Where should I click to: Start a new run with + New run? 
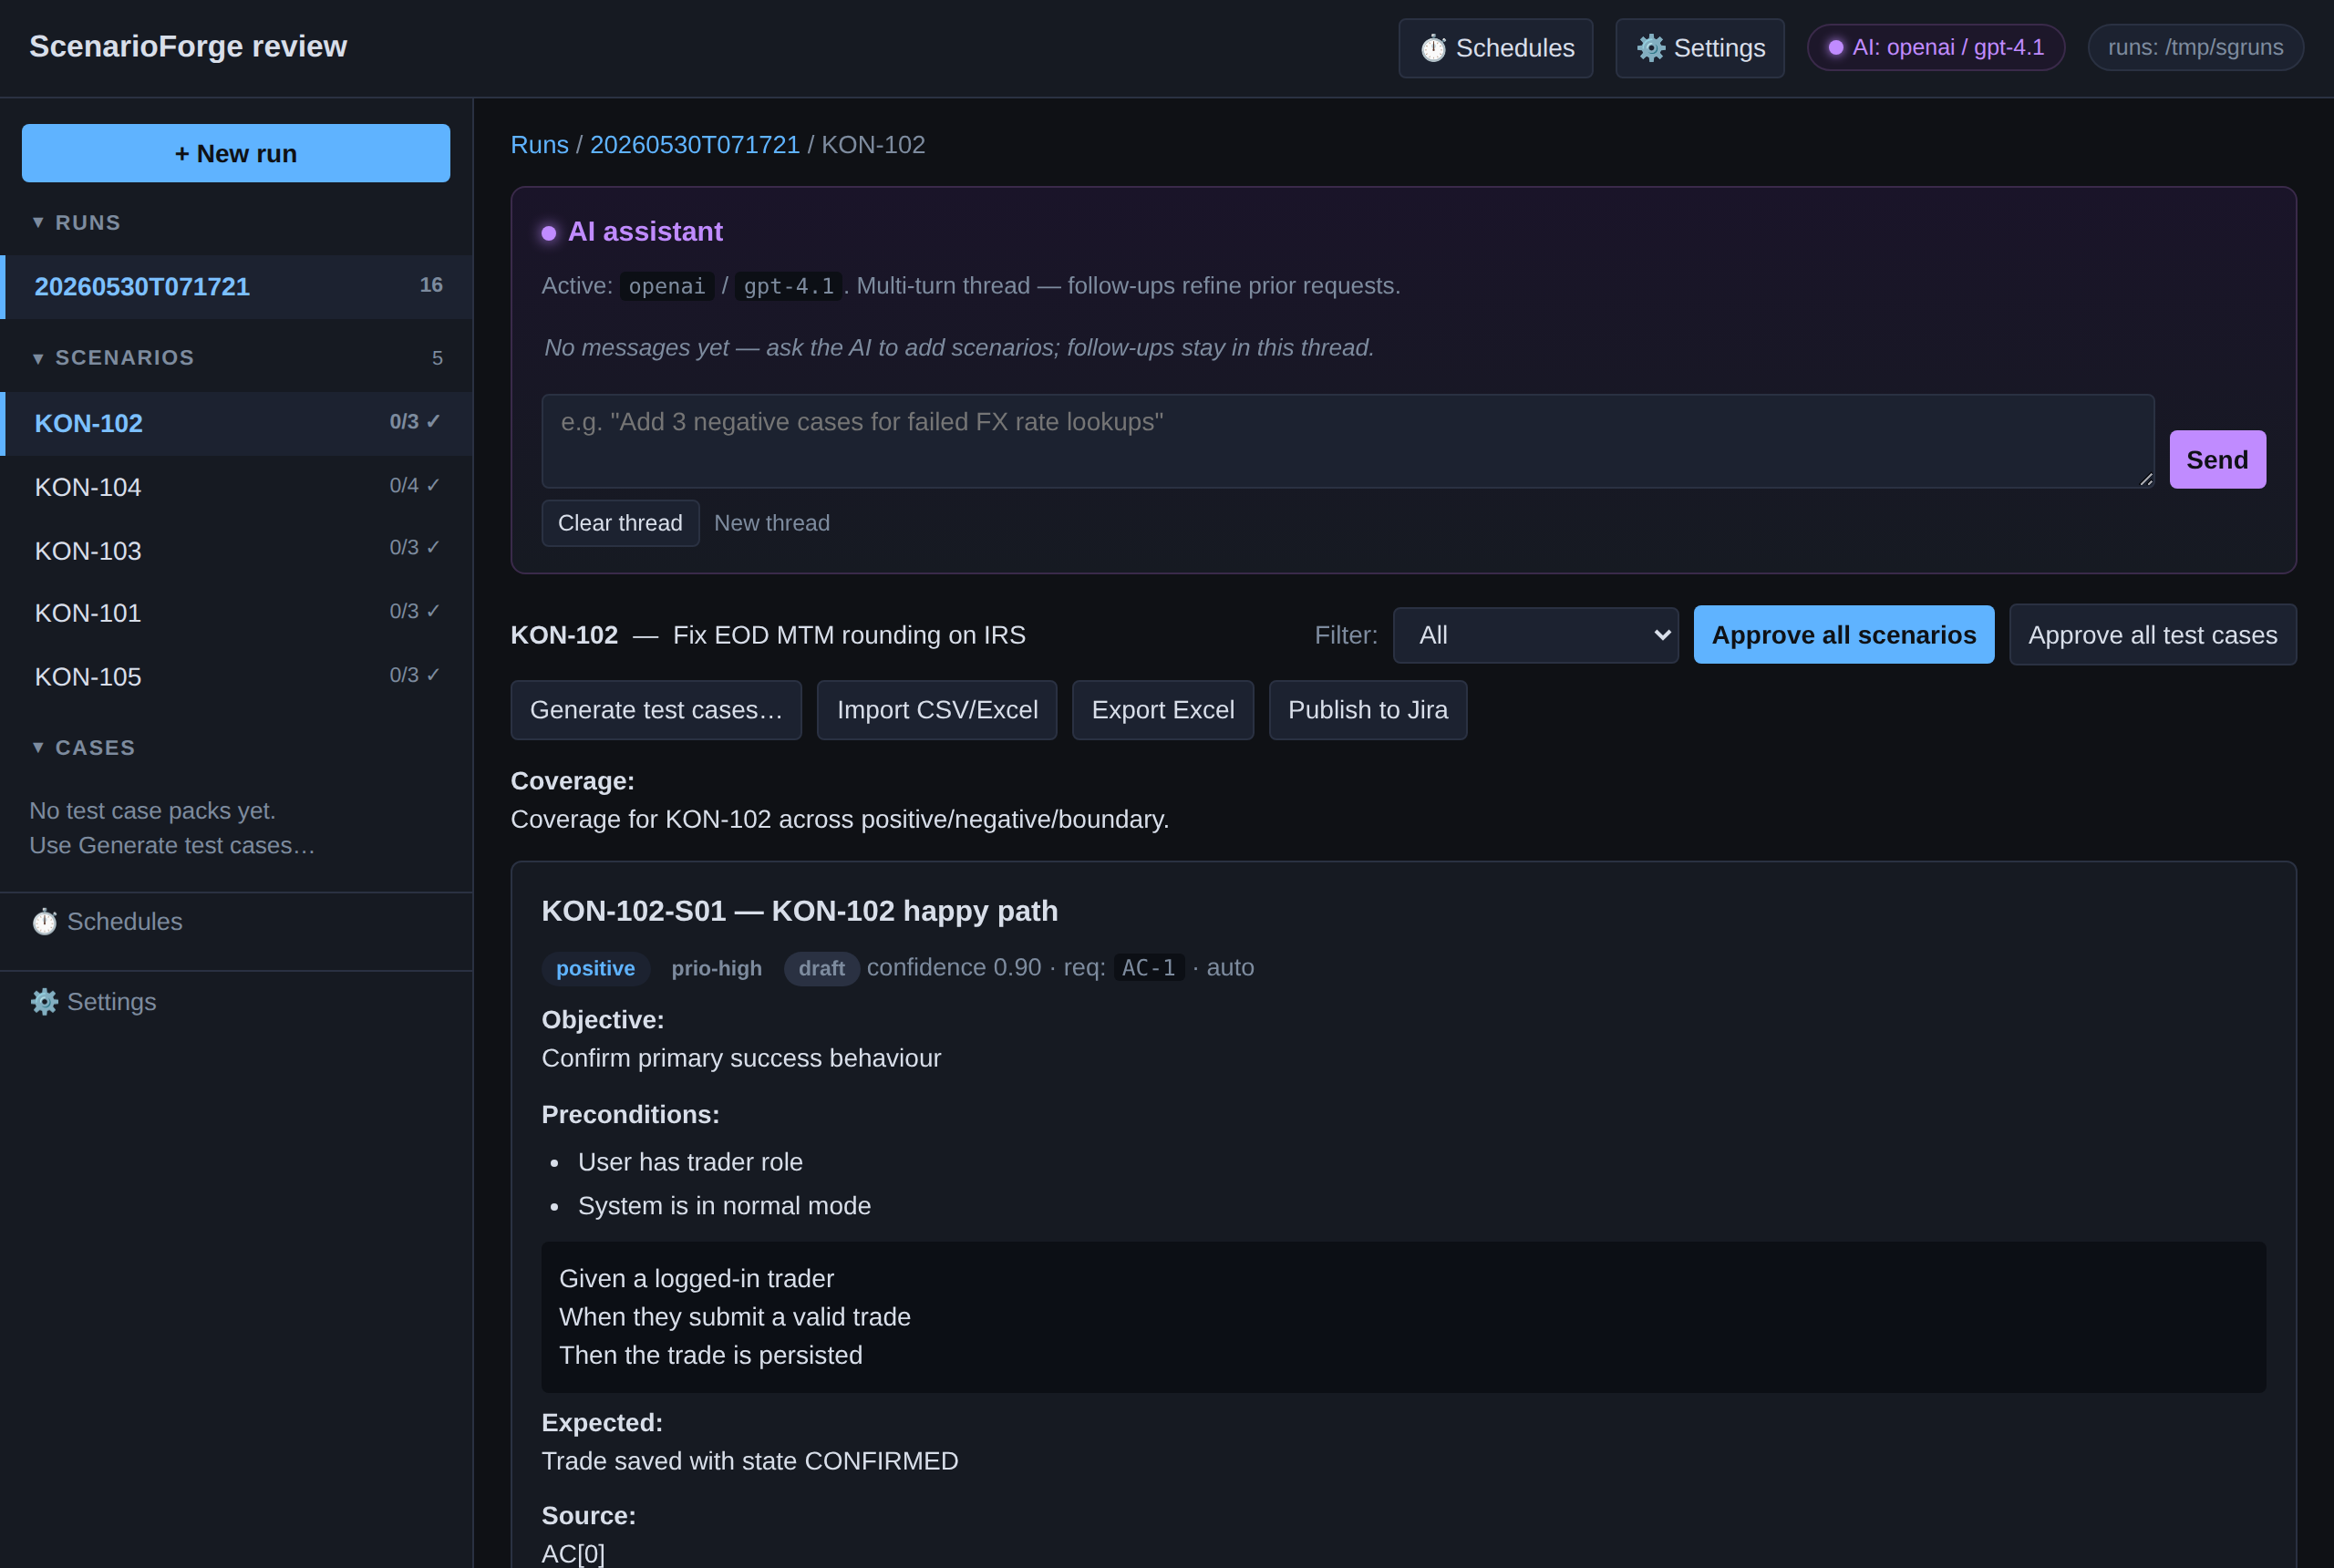pos(236,153)
